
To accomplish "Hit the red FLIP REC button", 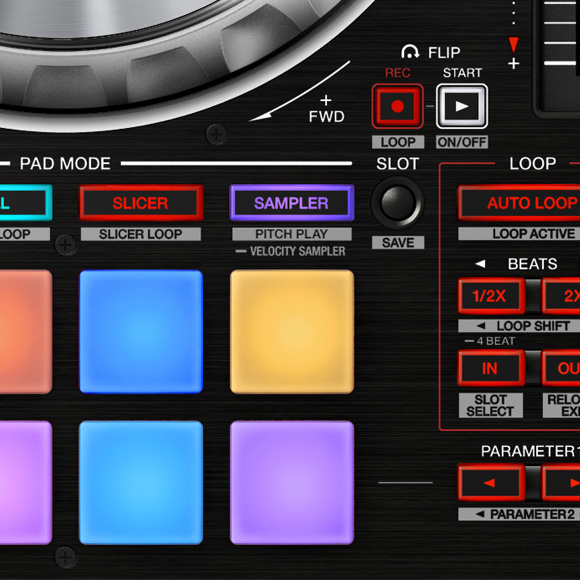I will (x=397, y=106).
